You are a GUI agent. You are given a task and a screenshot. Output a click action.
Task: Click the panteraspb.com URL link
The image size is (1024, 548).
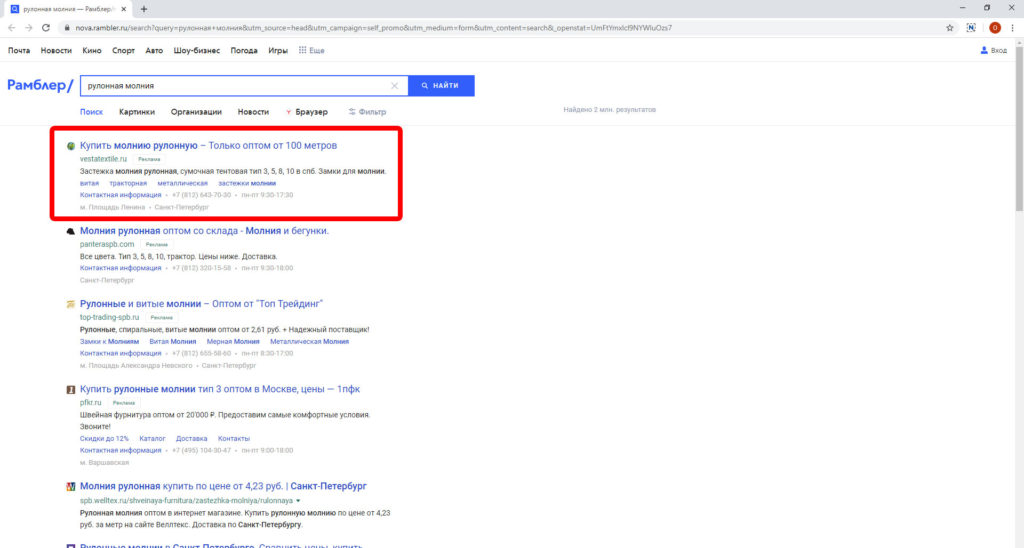(x=107, y=244)
